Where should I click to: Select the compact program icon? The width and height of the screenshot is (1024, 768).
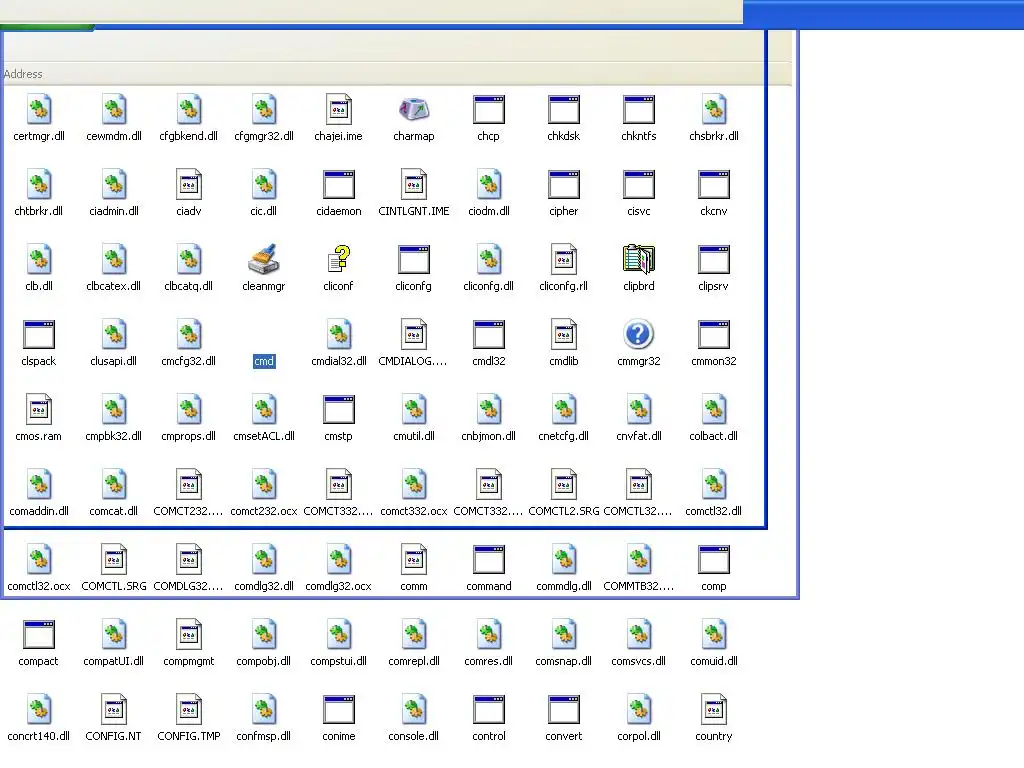pos(39,635)
